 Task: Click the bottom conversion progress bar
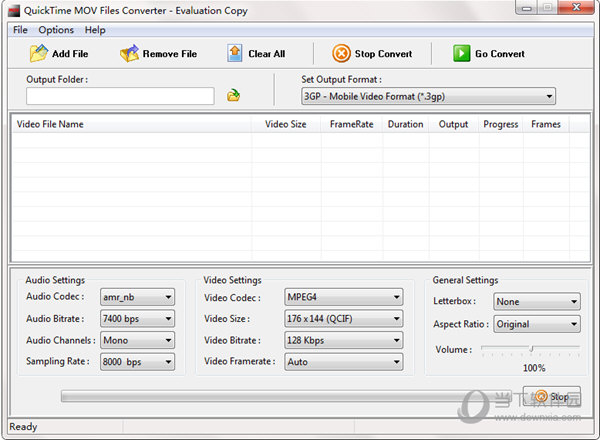coord(286,396)
